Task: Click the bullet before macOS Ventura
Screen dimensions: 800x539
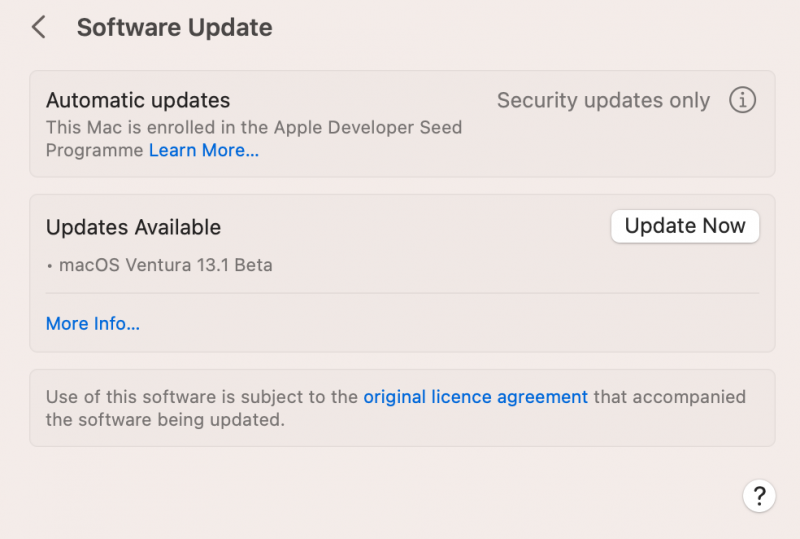Action: point(50,266)
